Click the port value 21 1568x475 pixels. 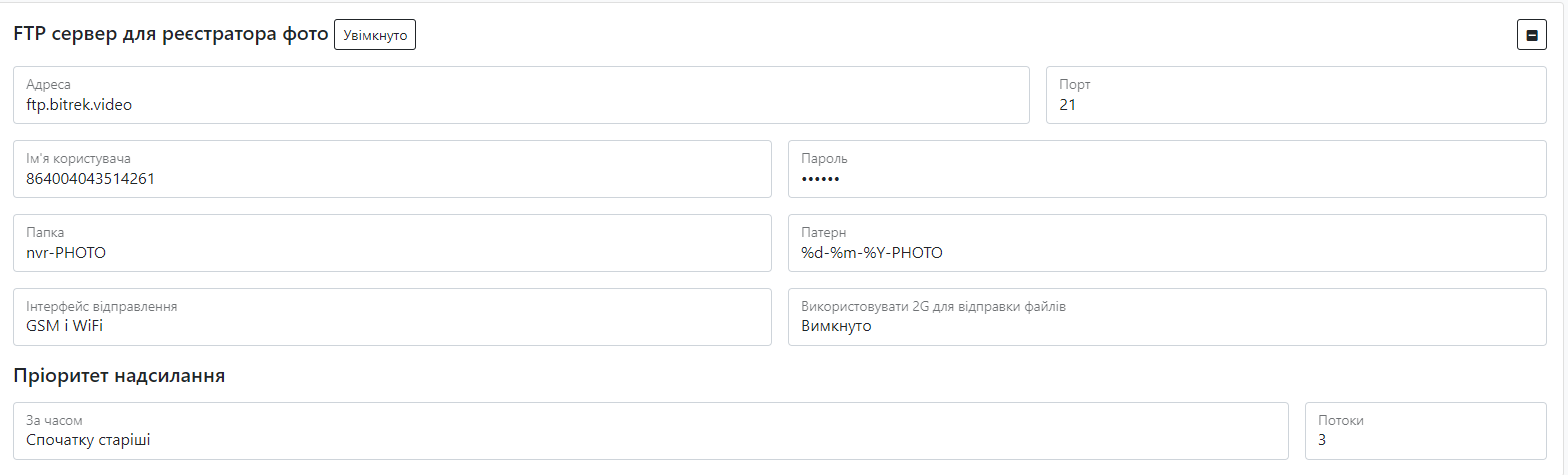coord(1067,104)
